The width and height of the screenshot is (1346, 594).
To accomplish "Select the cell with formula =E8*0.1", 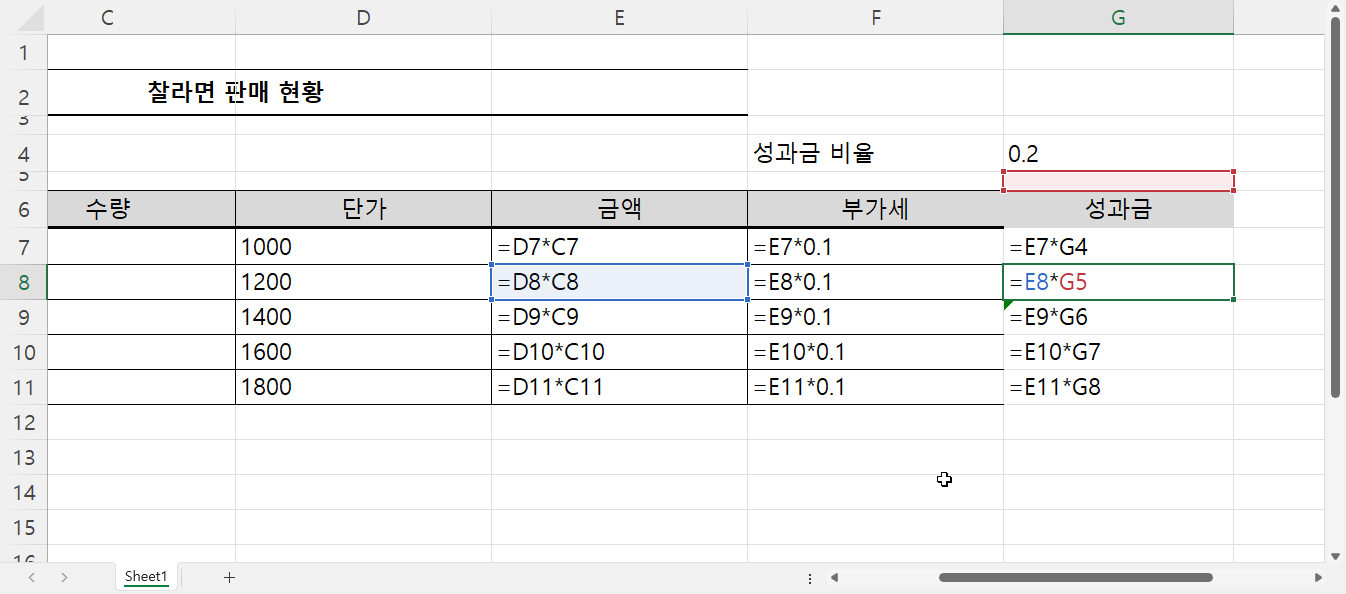I will point(875,282).
